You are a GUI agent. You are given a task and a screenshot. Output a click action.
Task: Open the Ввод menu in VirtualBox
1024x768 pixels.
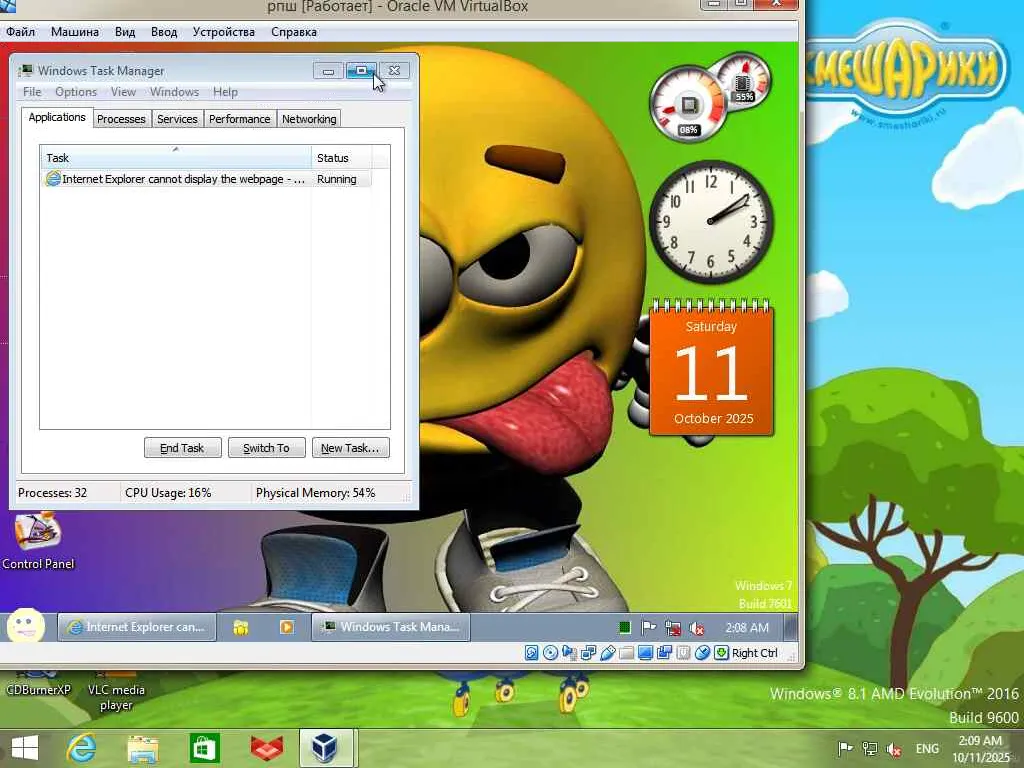(x=164, y=32)
